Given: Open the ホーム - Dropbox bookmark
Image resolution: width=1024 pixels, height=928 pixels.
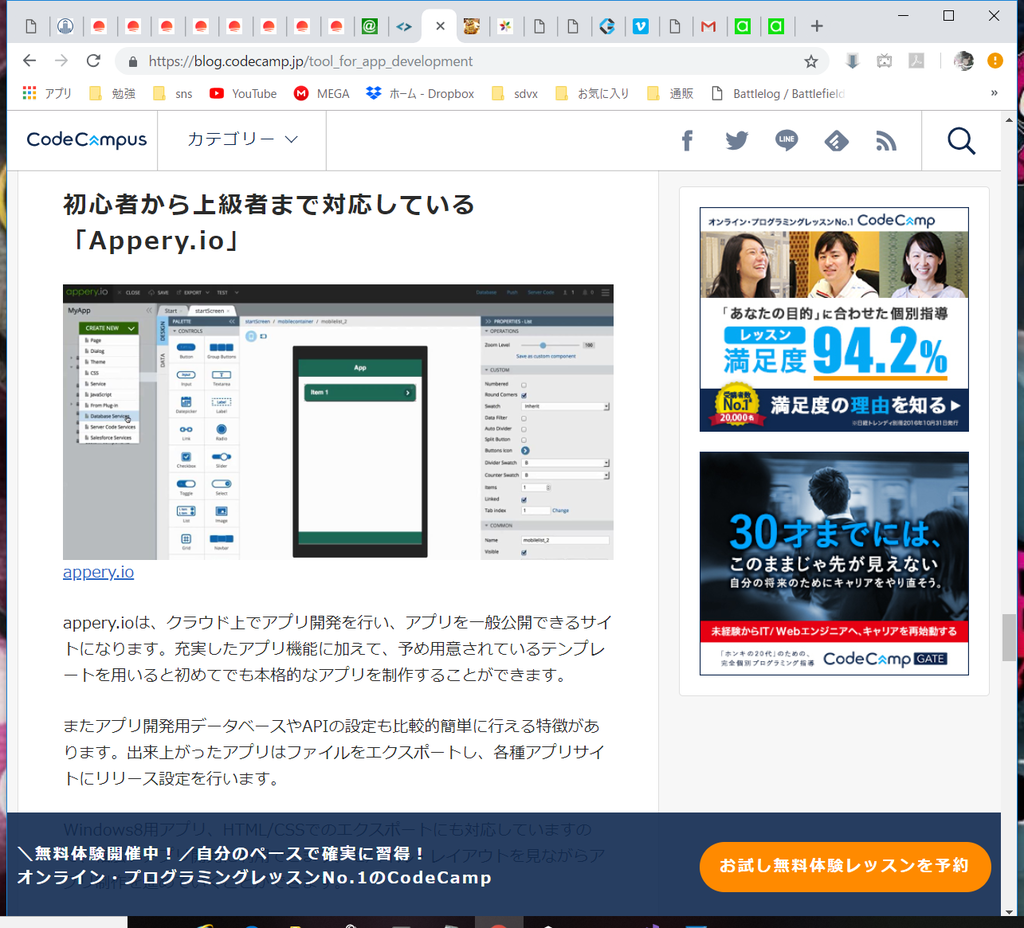Looking at the screenshot, I should point(420,93).
